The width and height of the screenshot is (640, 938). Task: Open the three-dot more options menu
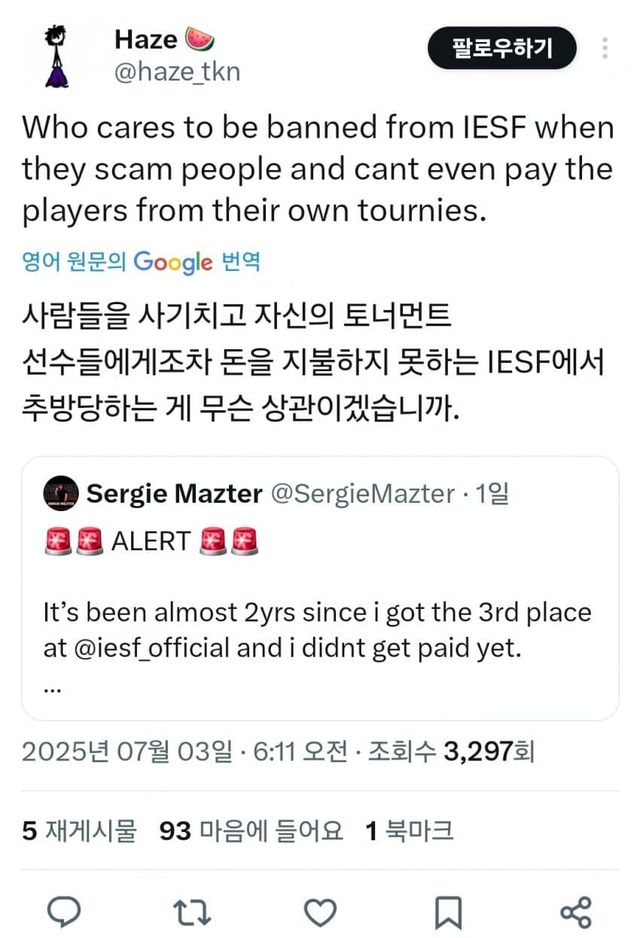click(x=604, y=47)
